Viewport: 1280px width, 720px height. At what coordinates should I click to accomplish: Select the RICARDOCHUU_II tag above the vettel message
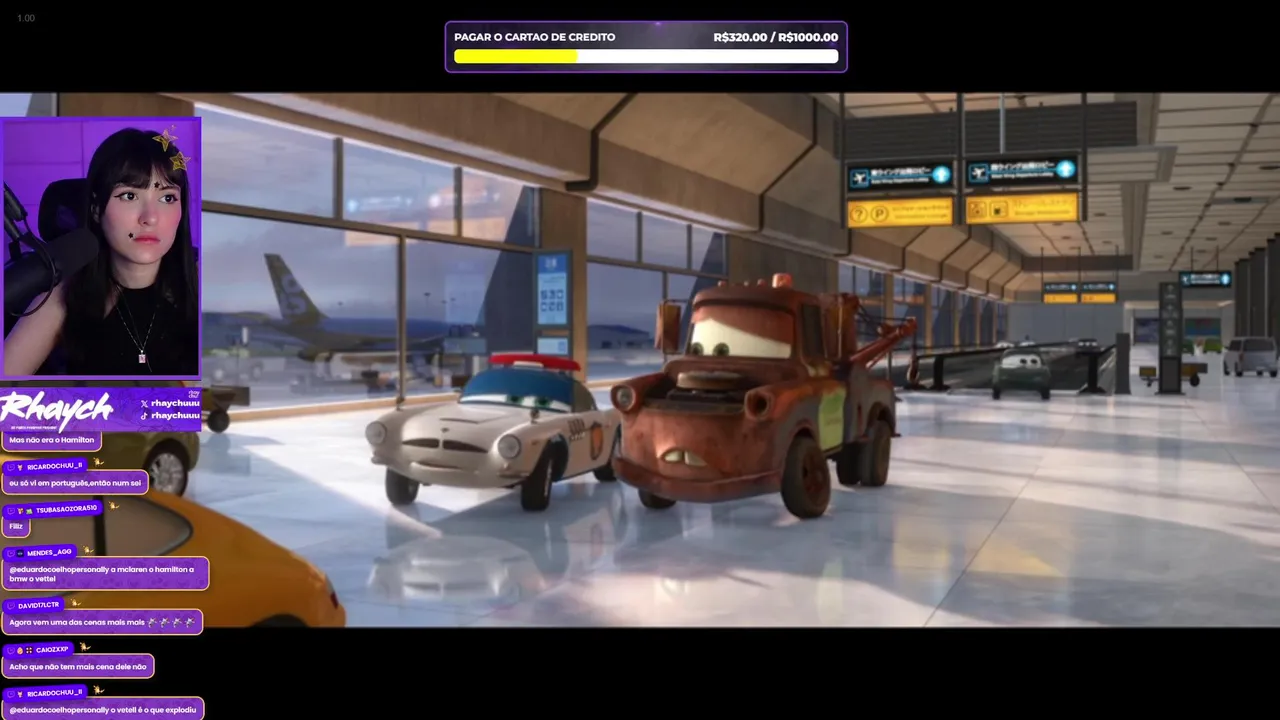[x=46, y=693]
